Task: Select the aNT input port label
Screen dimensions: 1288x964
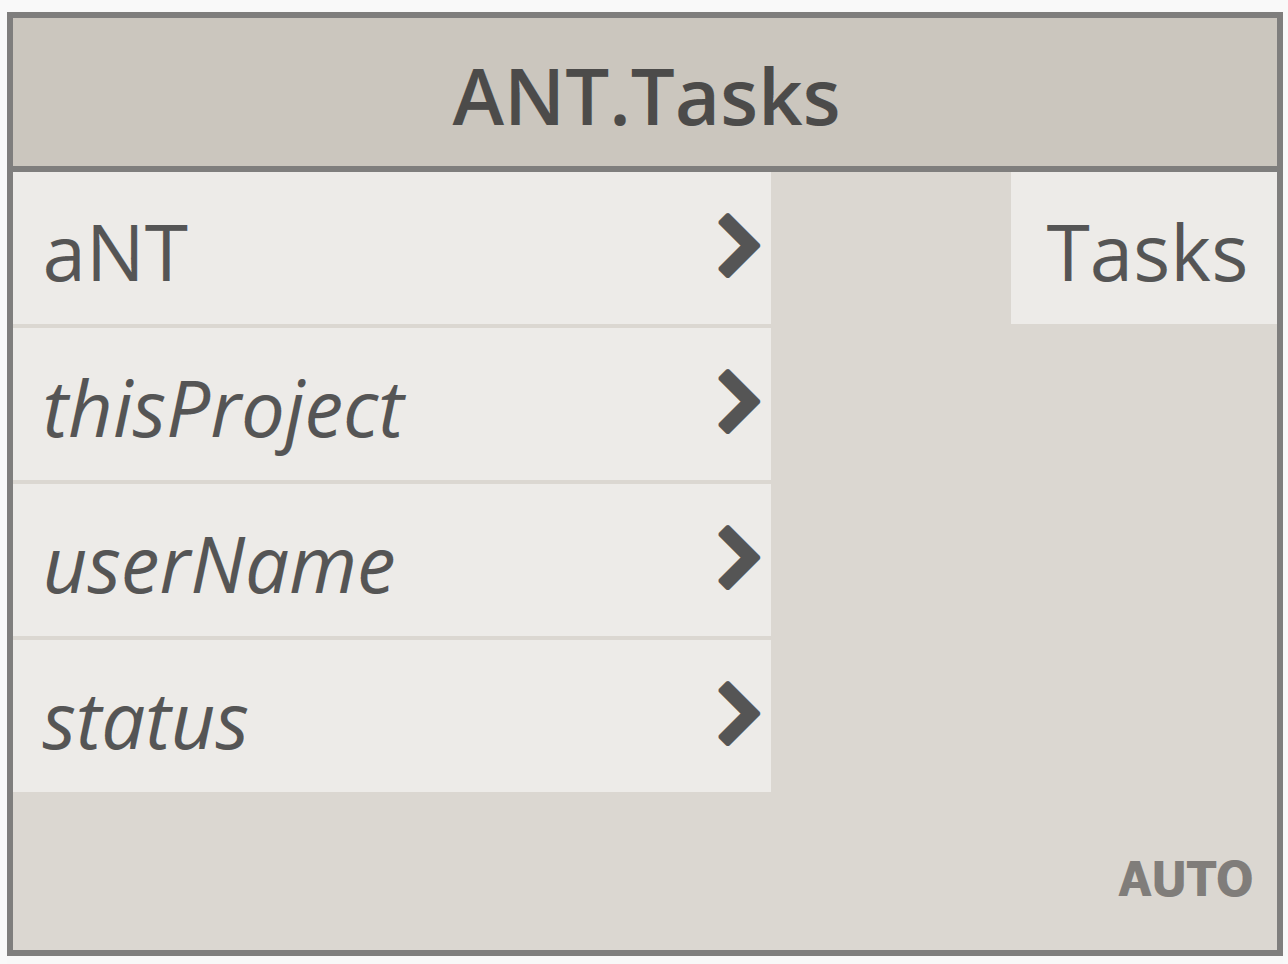Action: coord(116,253)
